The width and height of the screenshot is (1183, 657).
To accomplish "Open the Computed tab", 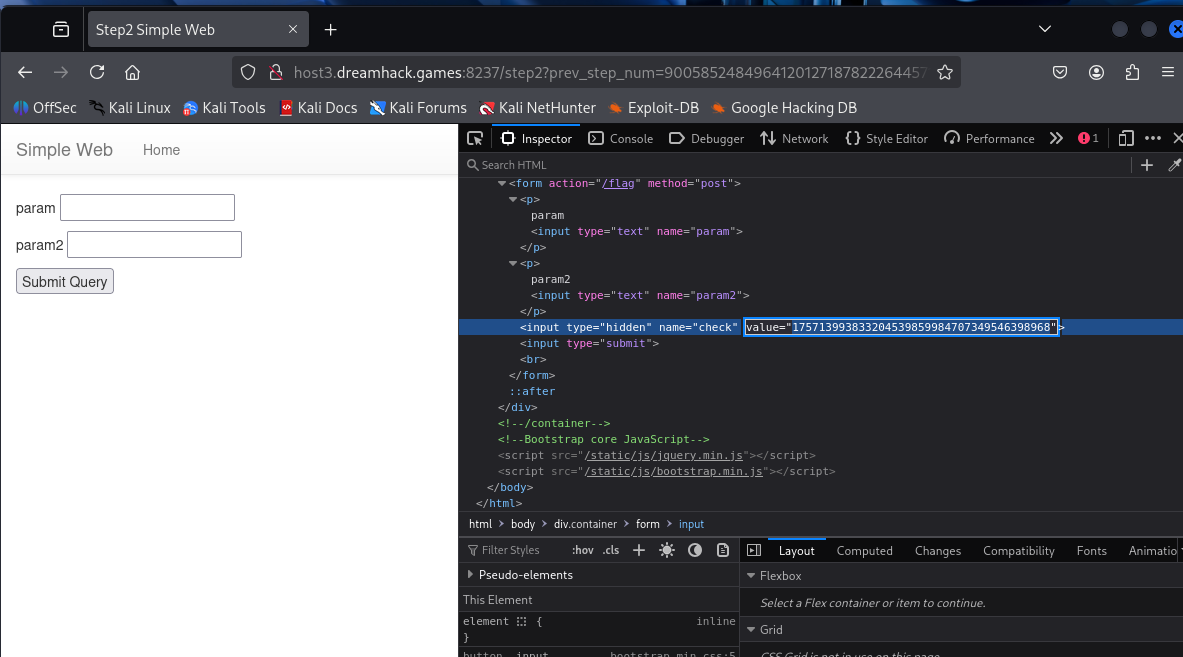I will tap(865, 551).
